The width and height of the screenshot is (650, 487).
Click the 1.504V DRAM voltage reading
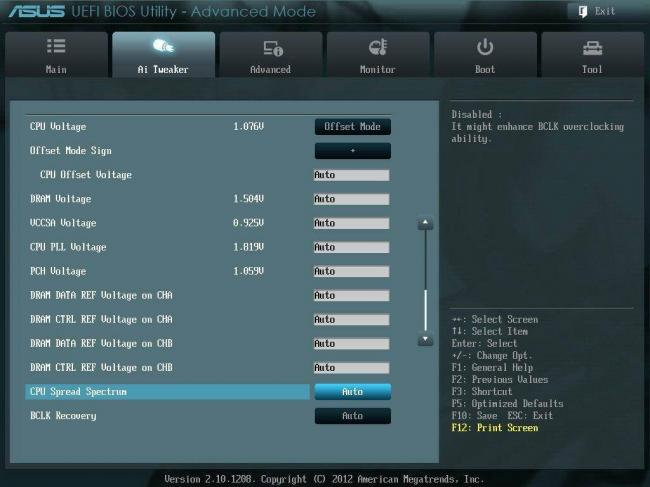click(248, 199)
